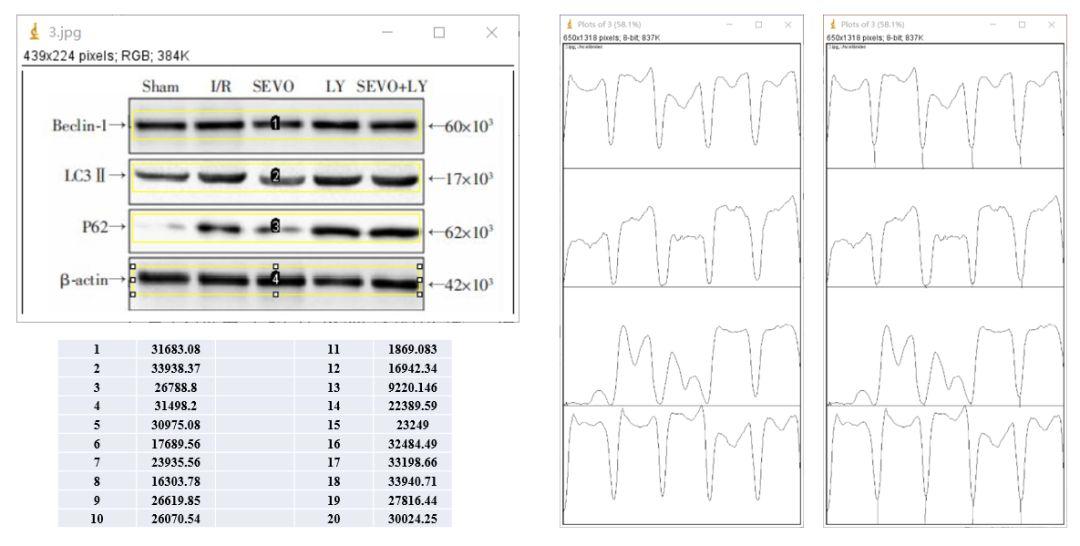Select table cell with value 26788.8

coord(176,387)
